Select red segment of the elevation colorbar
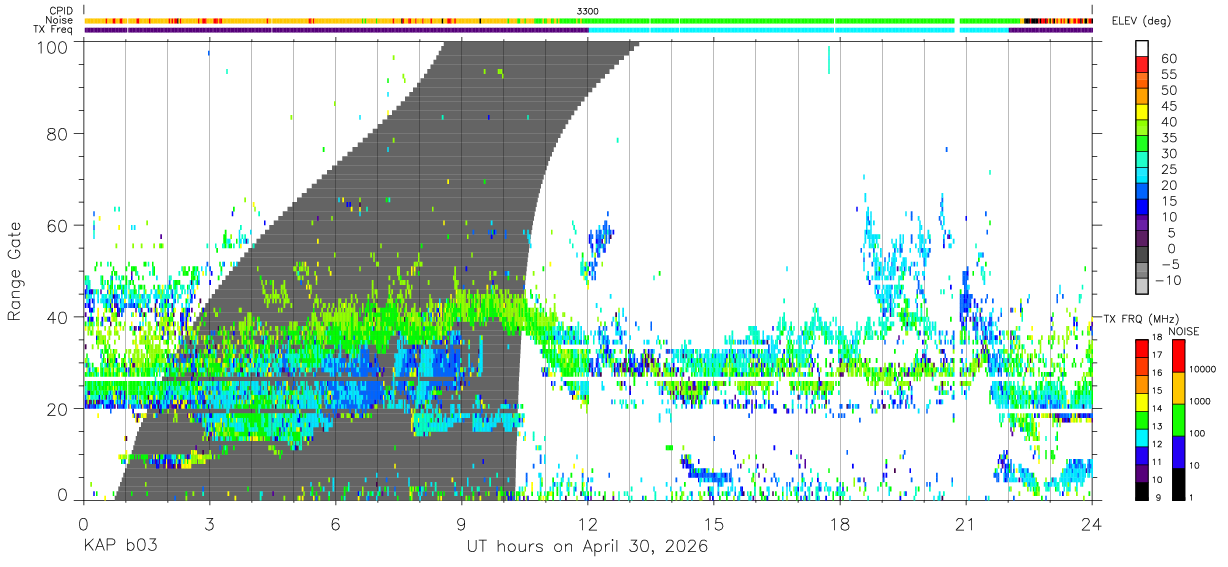The image size is (1228, 567). click(x=1142, y=65)
